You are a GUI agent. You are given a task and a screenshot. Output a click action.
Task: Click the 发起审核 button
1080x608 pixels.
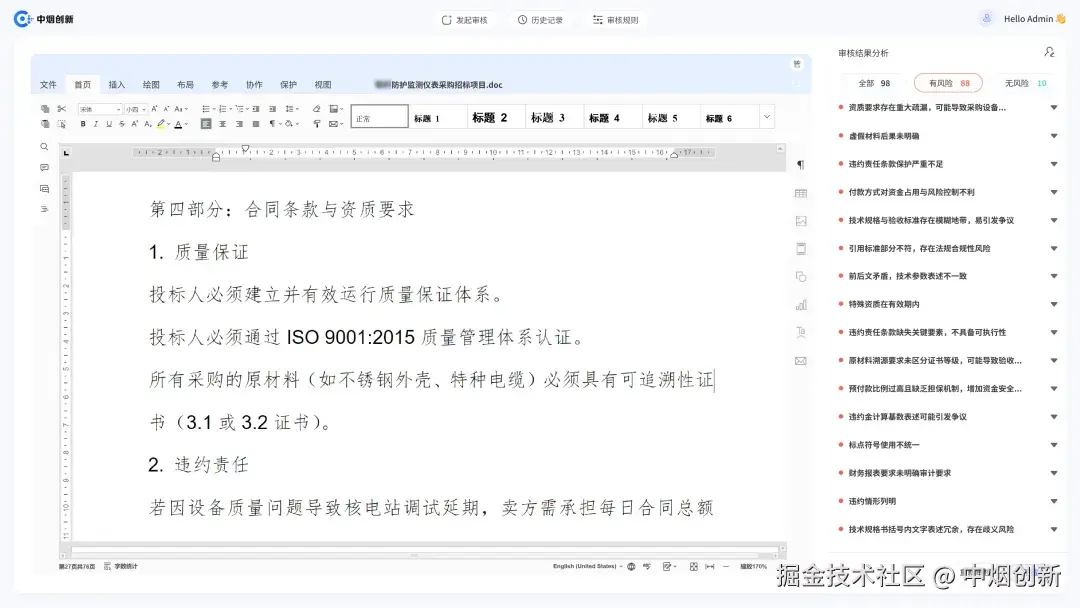[464, 18]
